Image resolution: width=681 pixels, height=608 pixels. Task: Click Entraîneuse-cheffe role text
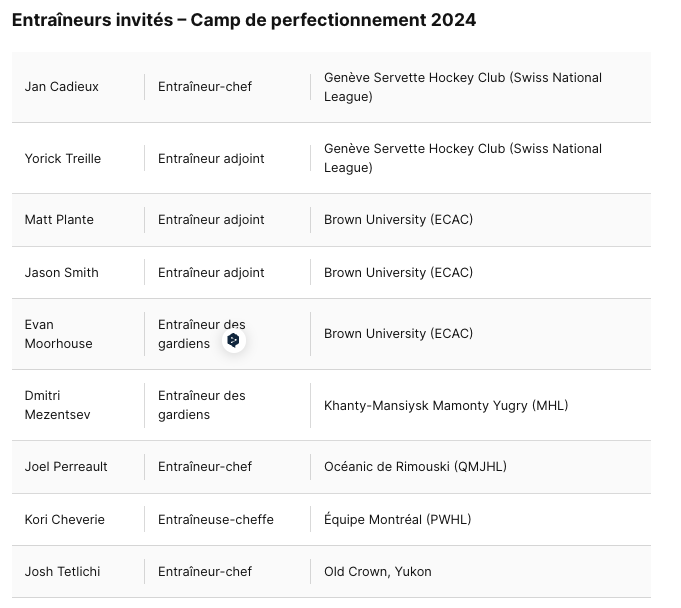pos(216,519)
